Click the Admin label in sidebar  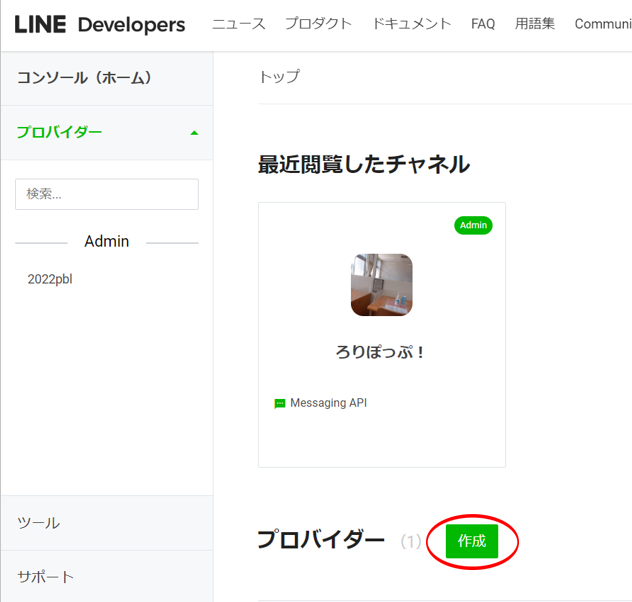tap(107, 241)
